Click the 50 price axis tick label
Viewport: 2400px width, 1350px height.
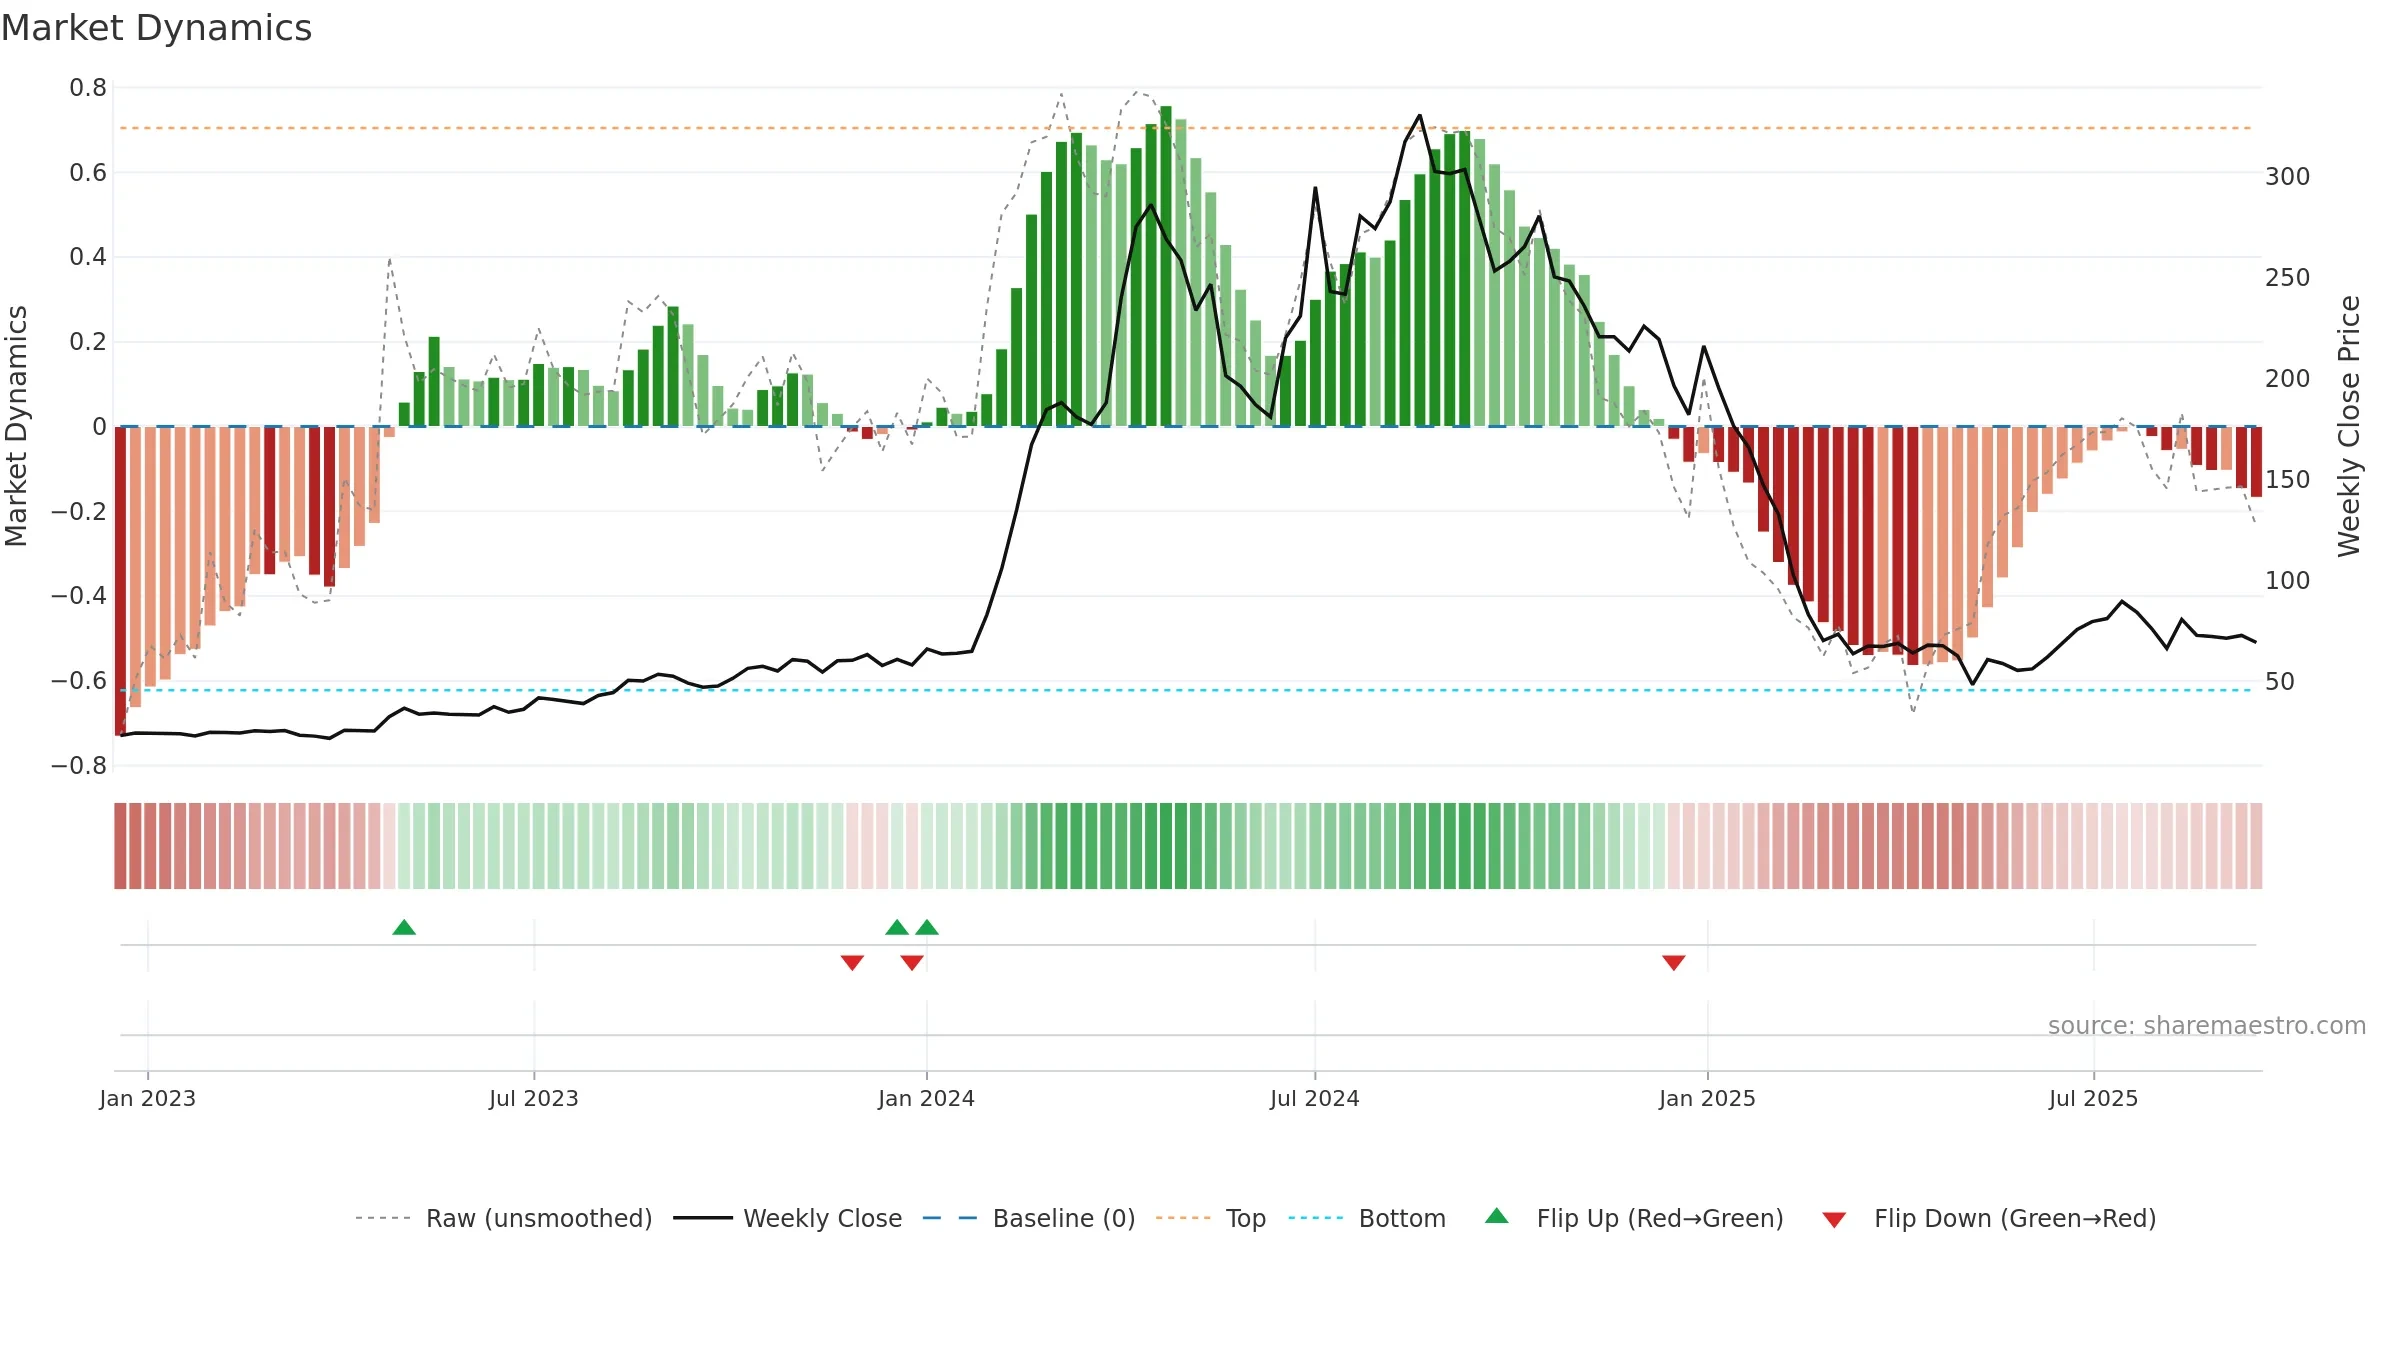click(x=2280, y=682)
